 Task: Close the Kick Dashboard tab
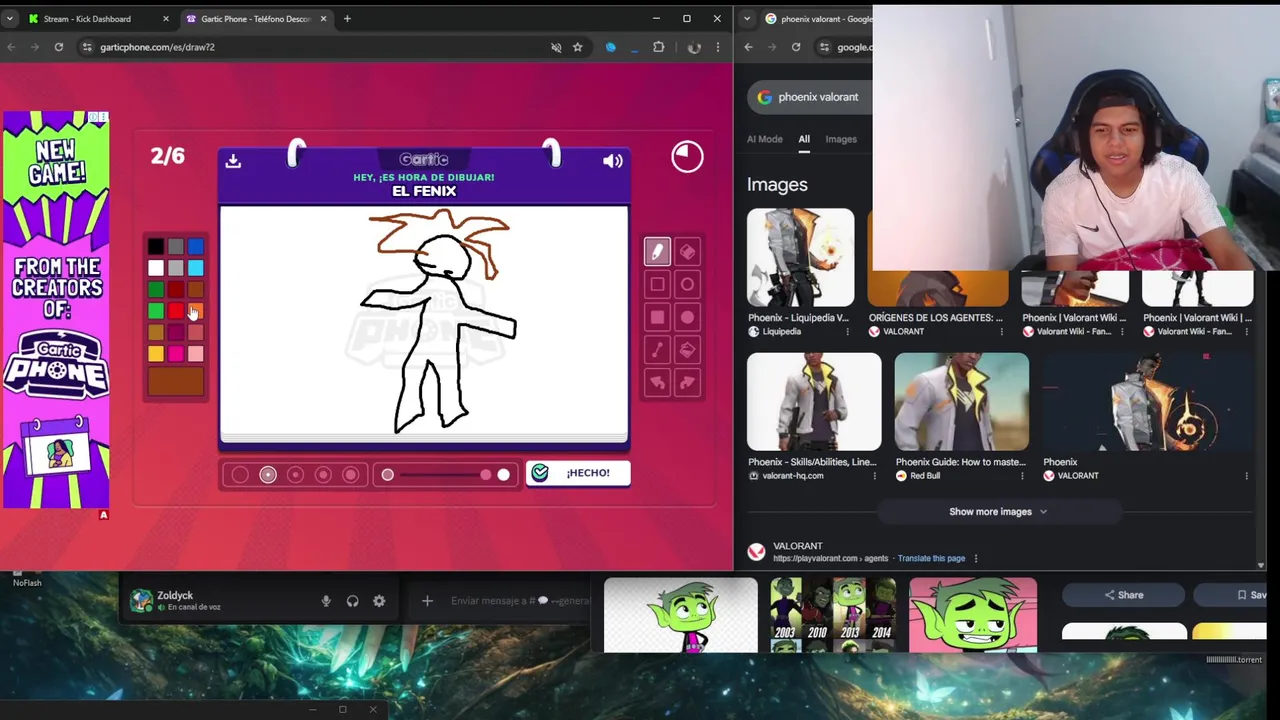[166, 19]
